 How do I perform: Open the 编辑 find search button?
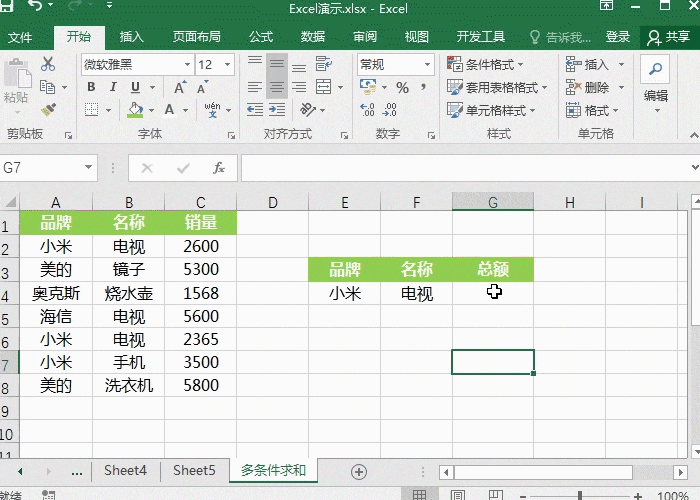tap(655, 69)
